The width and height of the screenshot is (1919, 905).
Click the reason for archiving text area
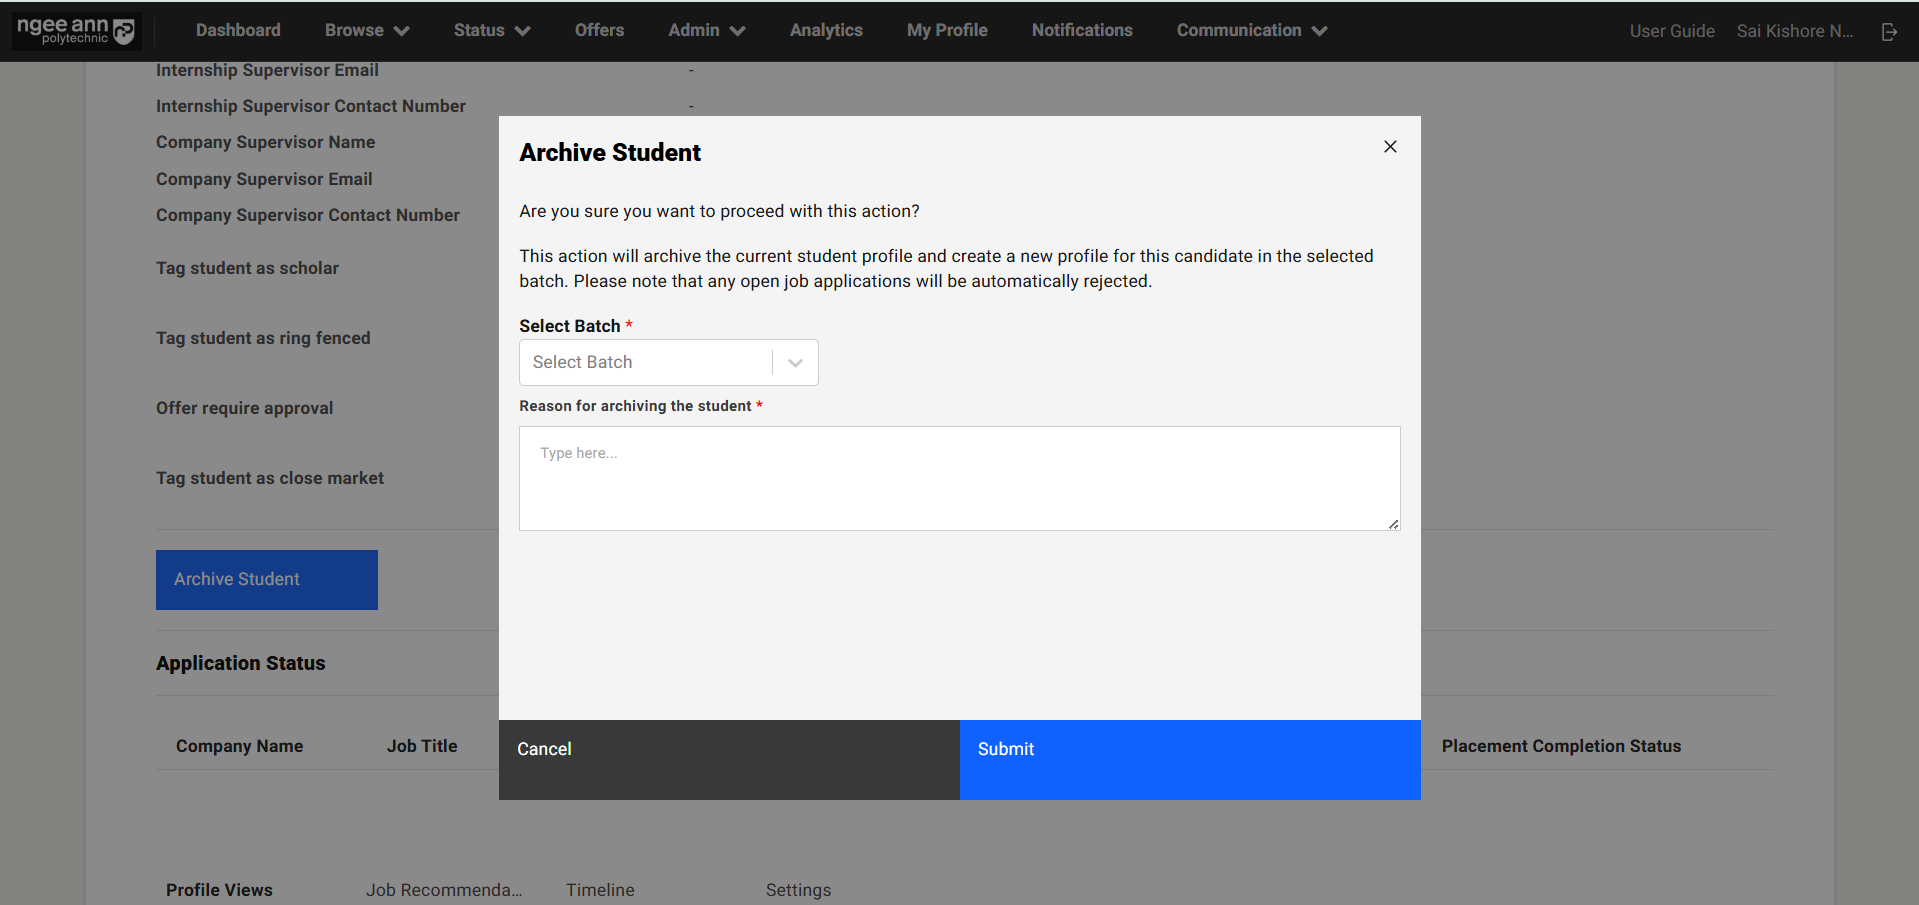click(x=958, y=478)
